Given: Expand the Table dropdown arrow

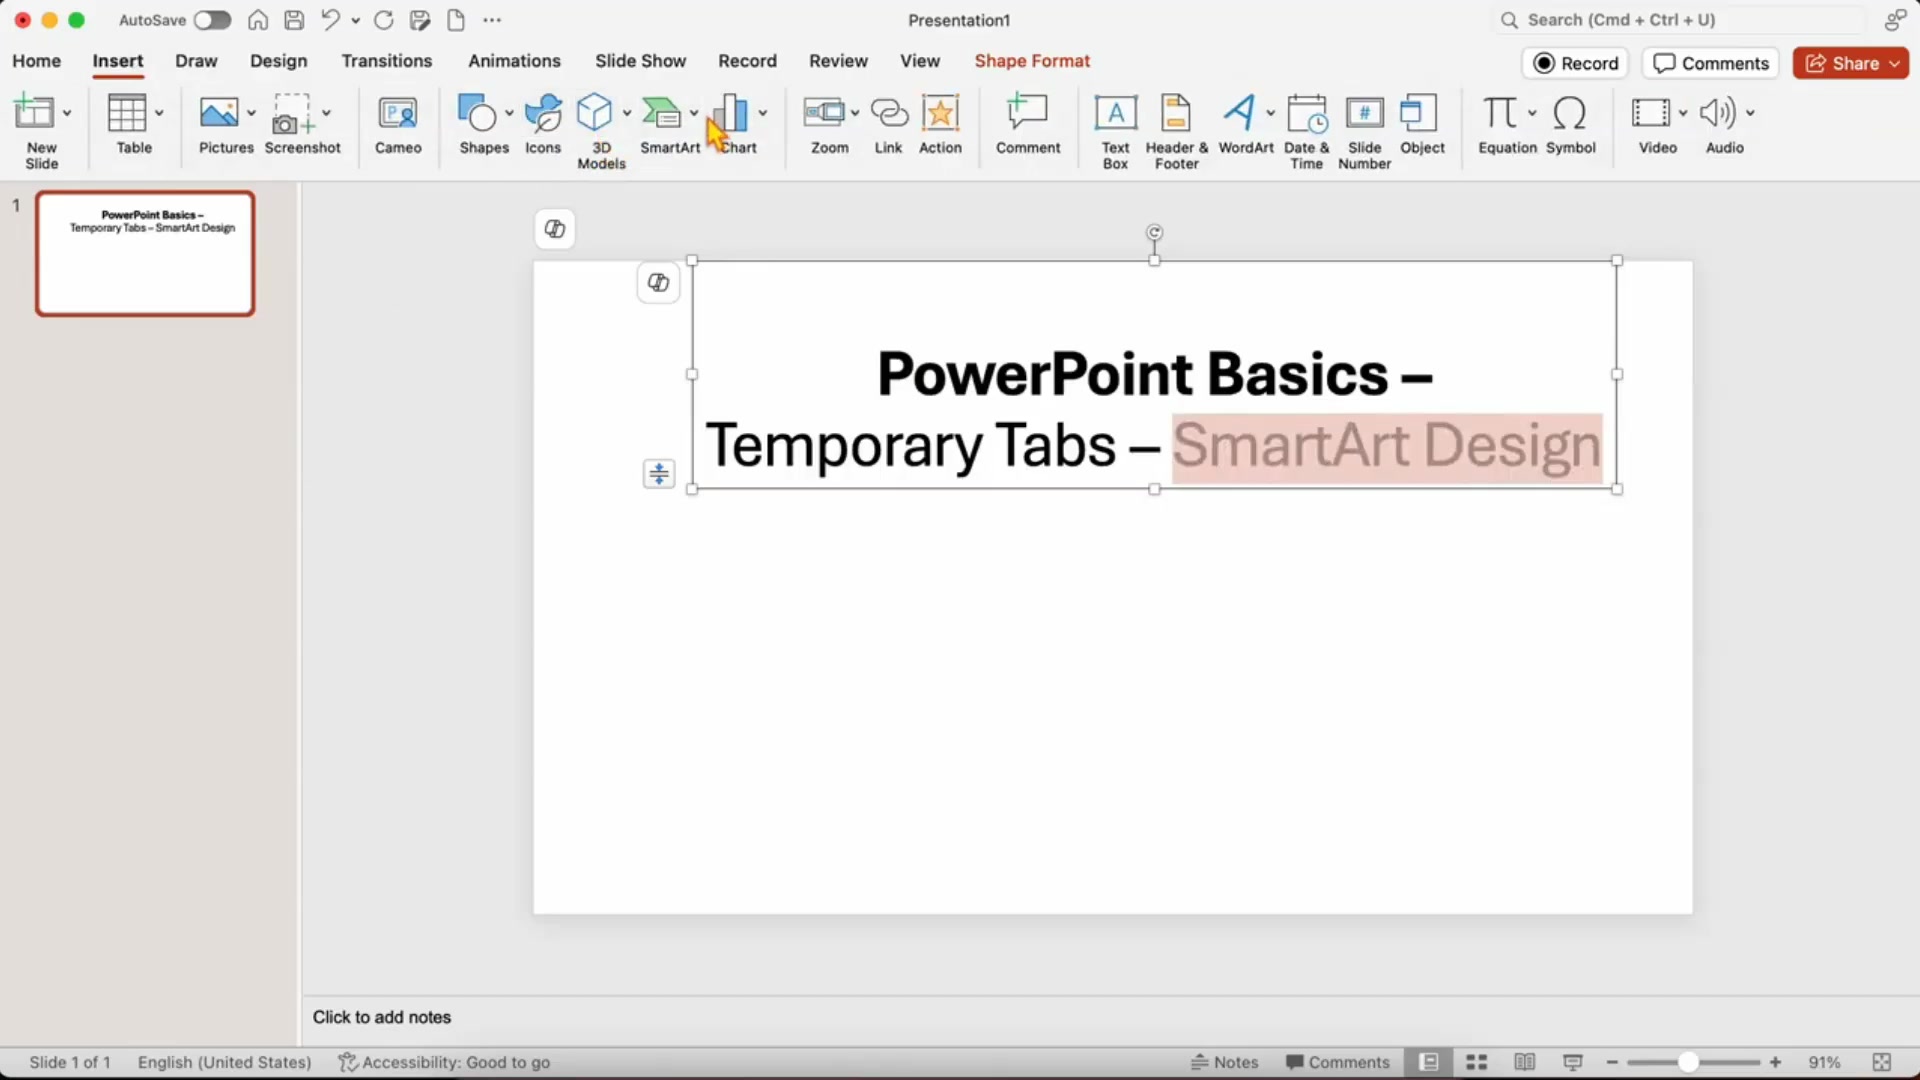Looking at the screenshot, I should (159, 113).
